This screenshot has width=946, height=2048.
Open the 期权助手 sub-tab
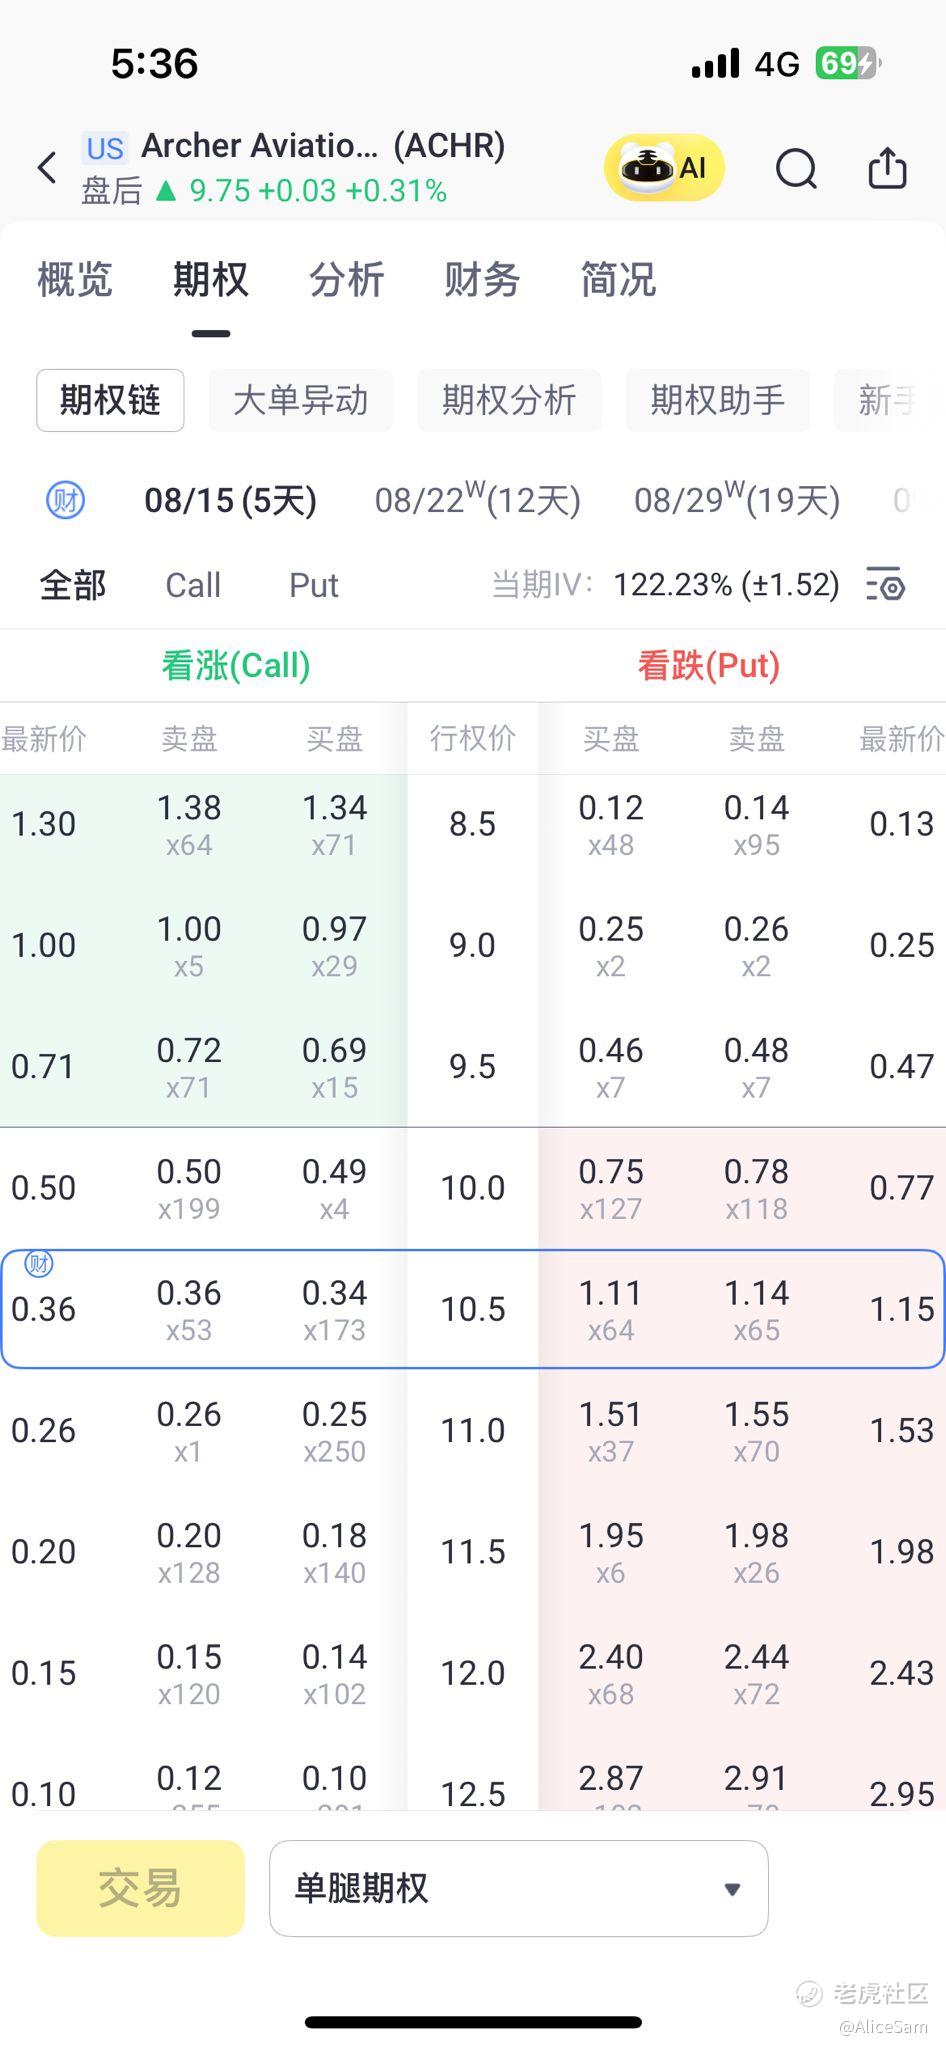(x=718, y=400)
